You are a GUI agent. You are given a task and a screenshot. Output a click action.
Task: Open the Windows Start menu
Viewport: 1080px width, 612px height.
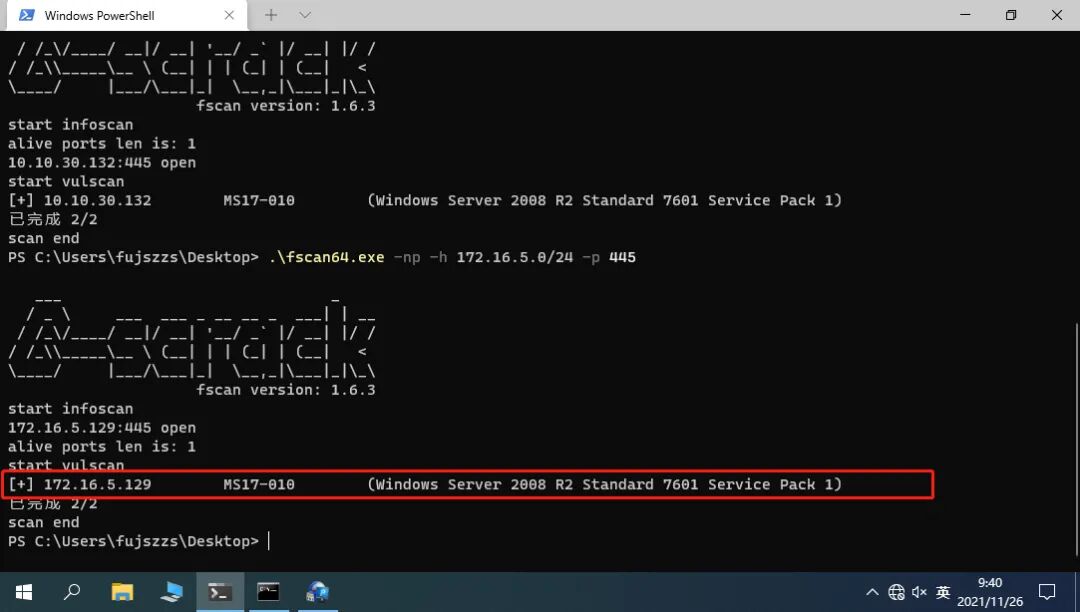[23, 592]
